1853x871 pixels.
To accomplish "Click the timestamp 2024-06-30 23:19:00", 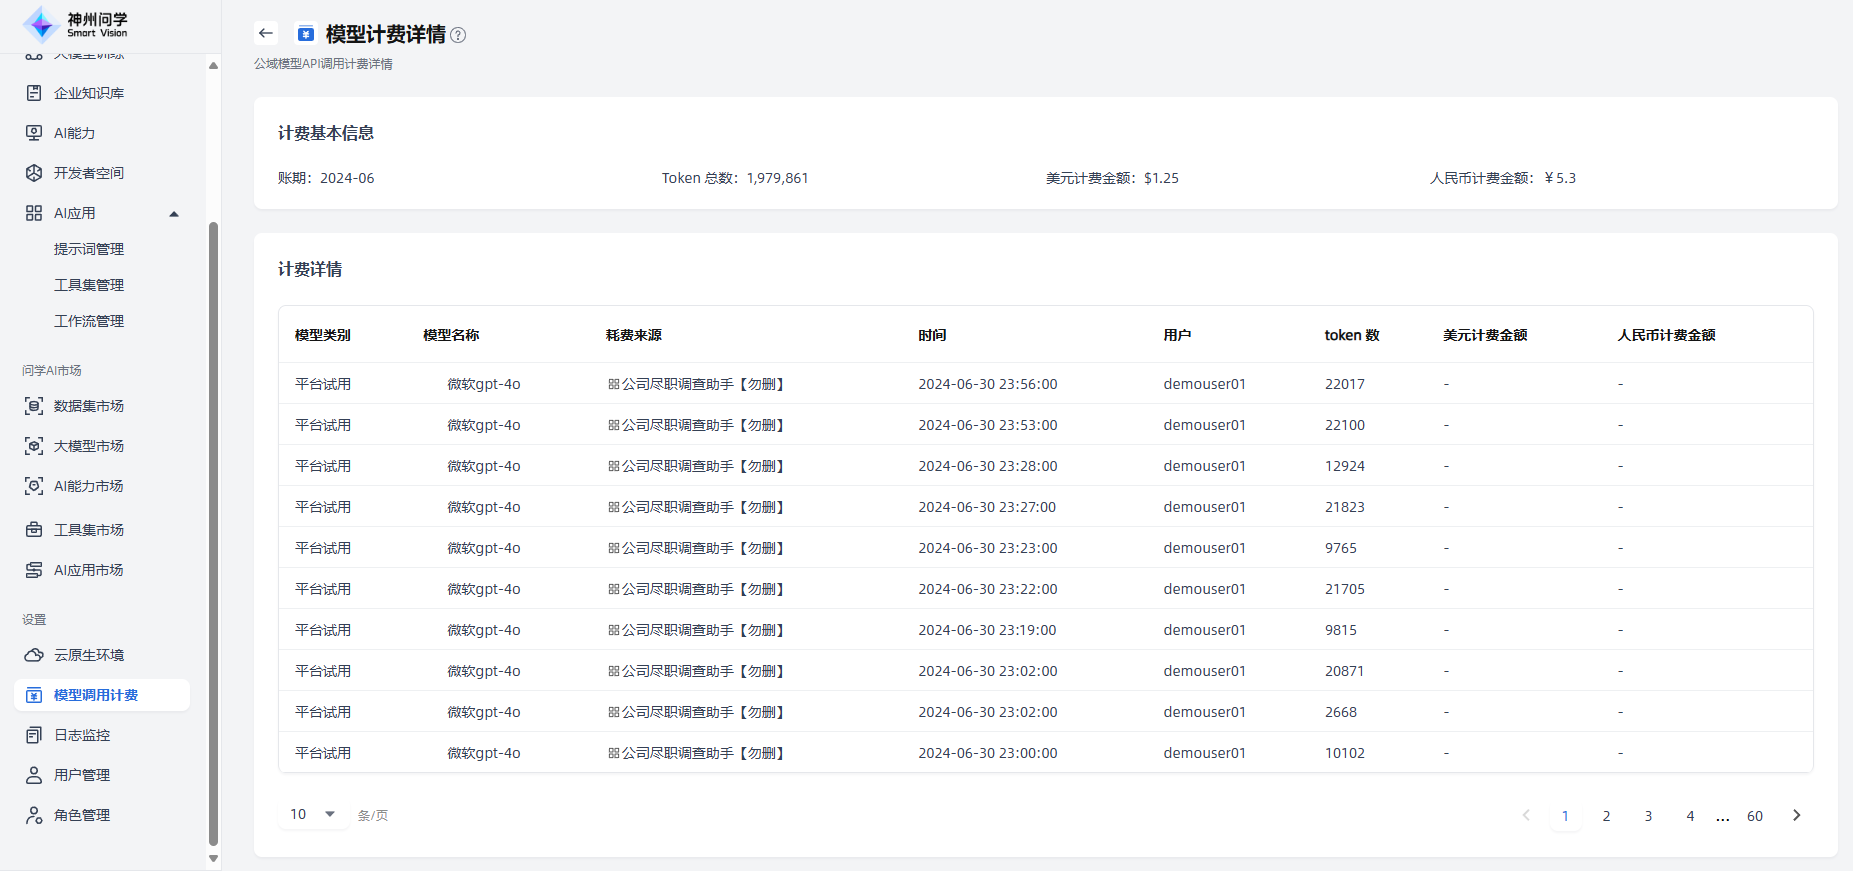I will click(x=987, y=630).
